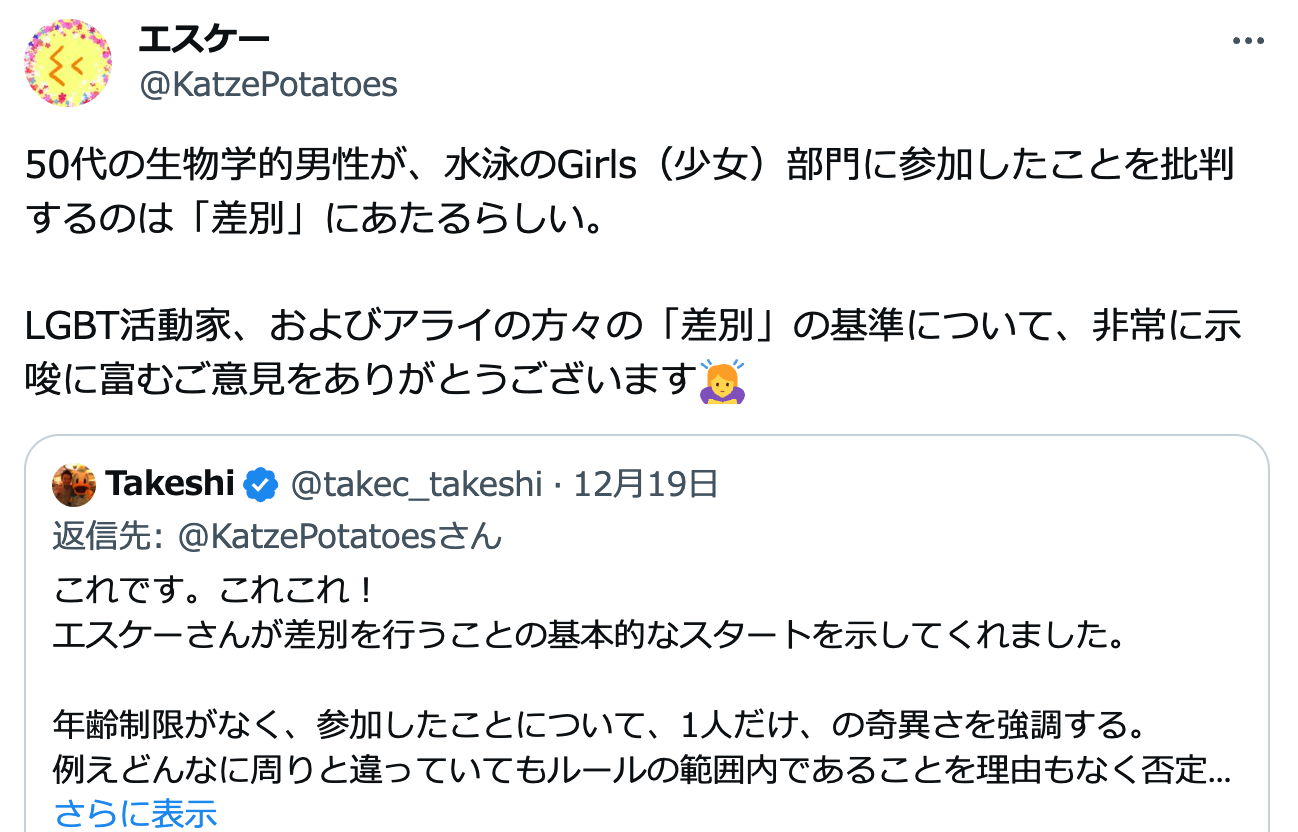
Task: Click the quoted text これです。これこれ！
Action: [213, 591]
